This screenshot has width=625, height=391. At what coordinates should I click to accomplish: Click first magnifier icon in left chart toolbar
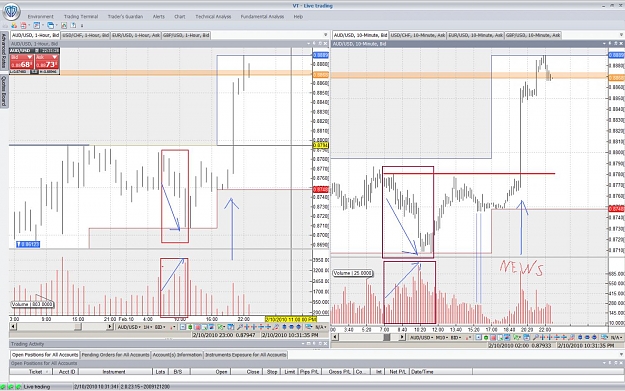[240, 327]
